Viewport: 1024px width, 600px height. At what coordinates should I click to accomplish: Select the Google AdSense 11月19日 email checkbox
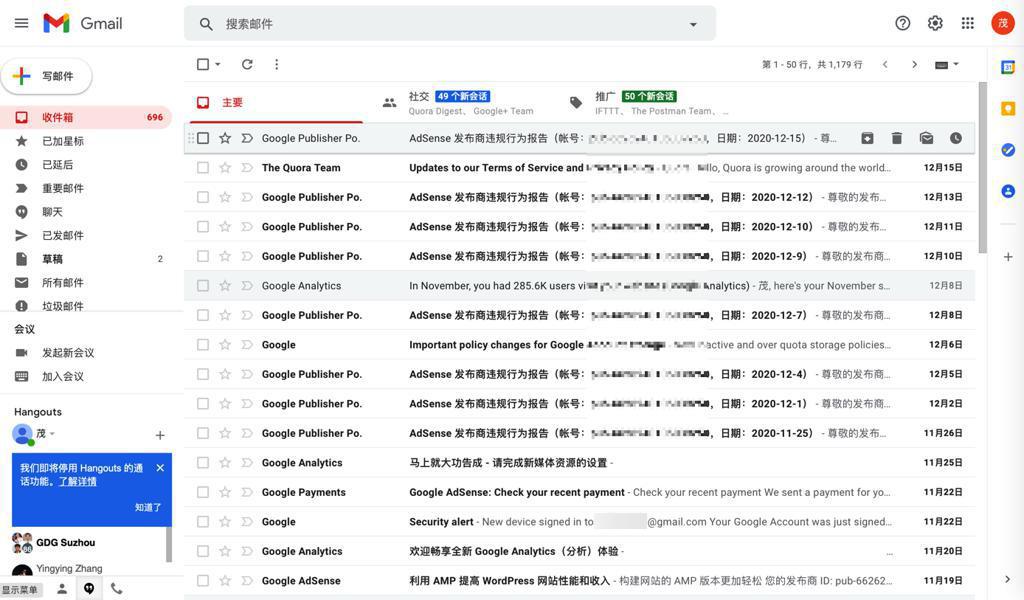pyautogui.click(x=203, y=580)
